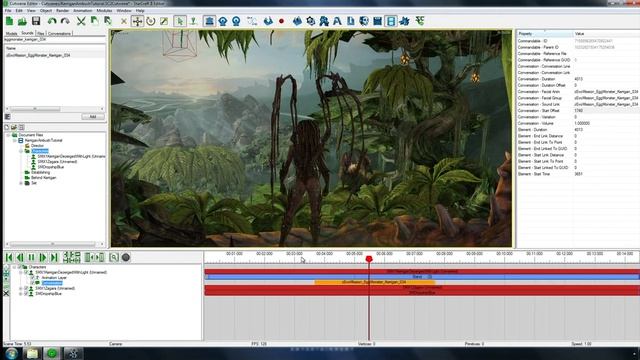
Task: Click the globe icon in the toolbar
Action: click(364, 21)
